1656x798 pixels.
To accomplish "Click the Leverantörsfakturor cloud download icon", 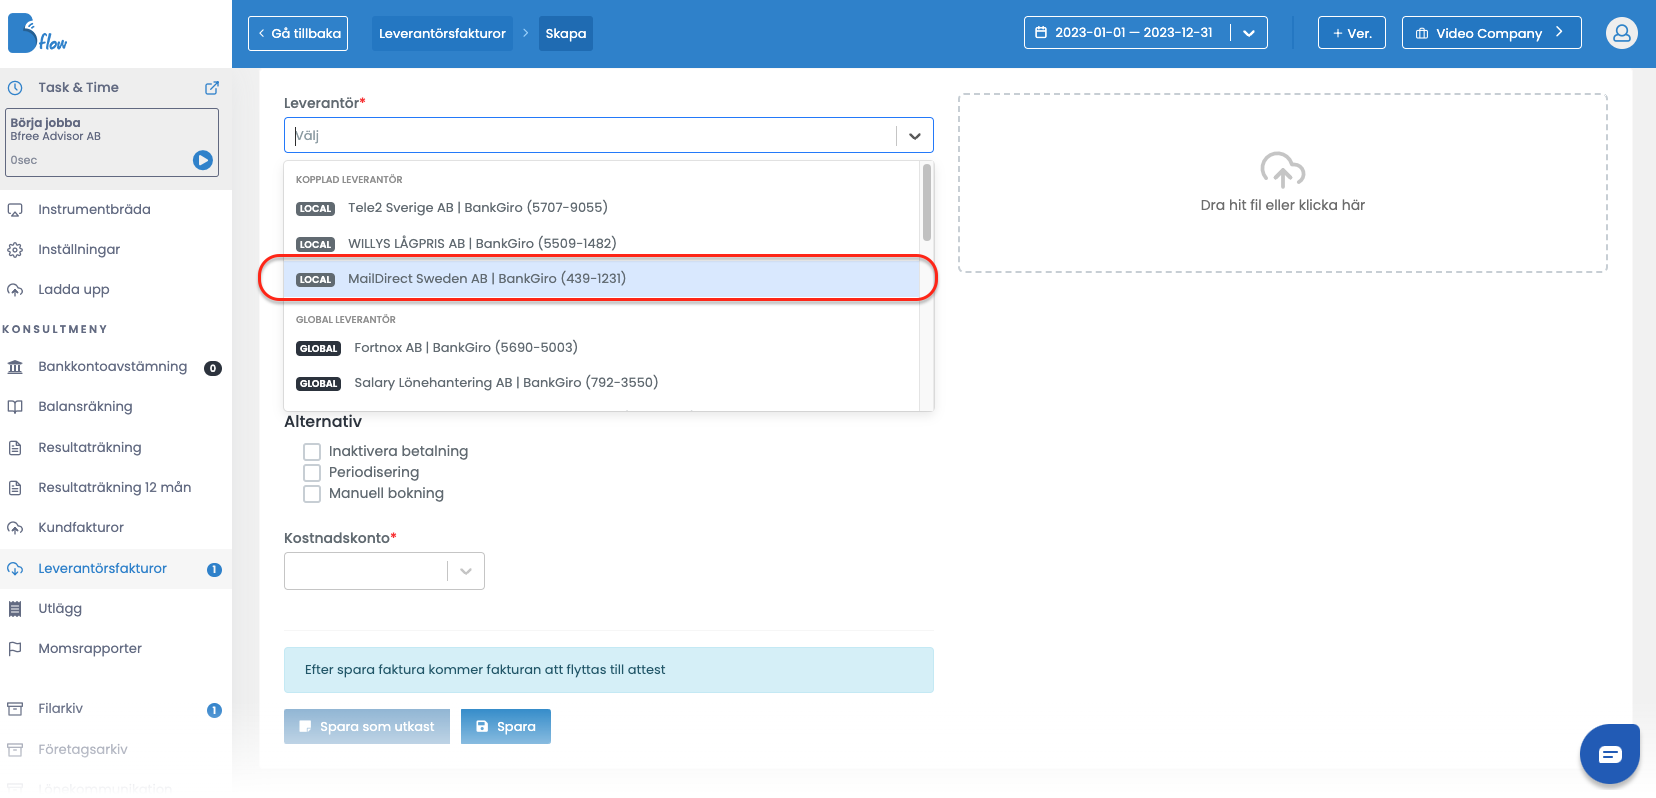I will [15, 569].
